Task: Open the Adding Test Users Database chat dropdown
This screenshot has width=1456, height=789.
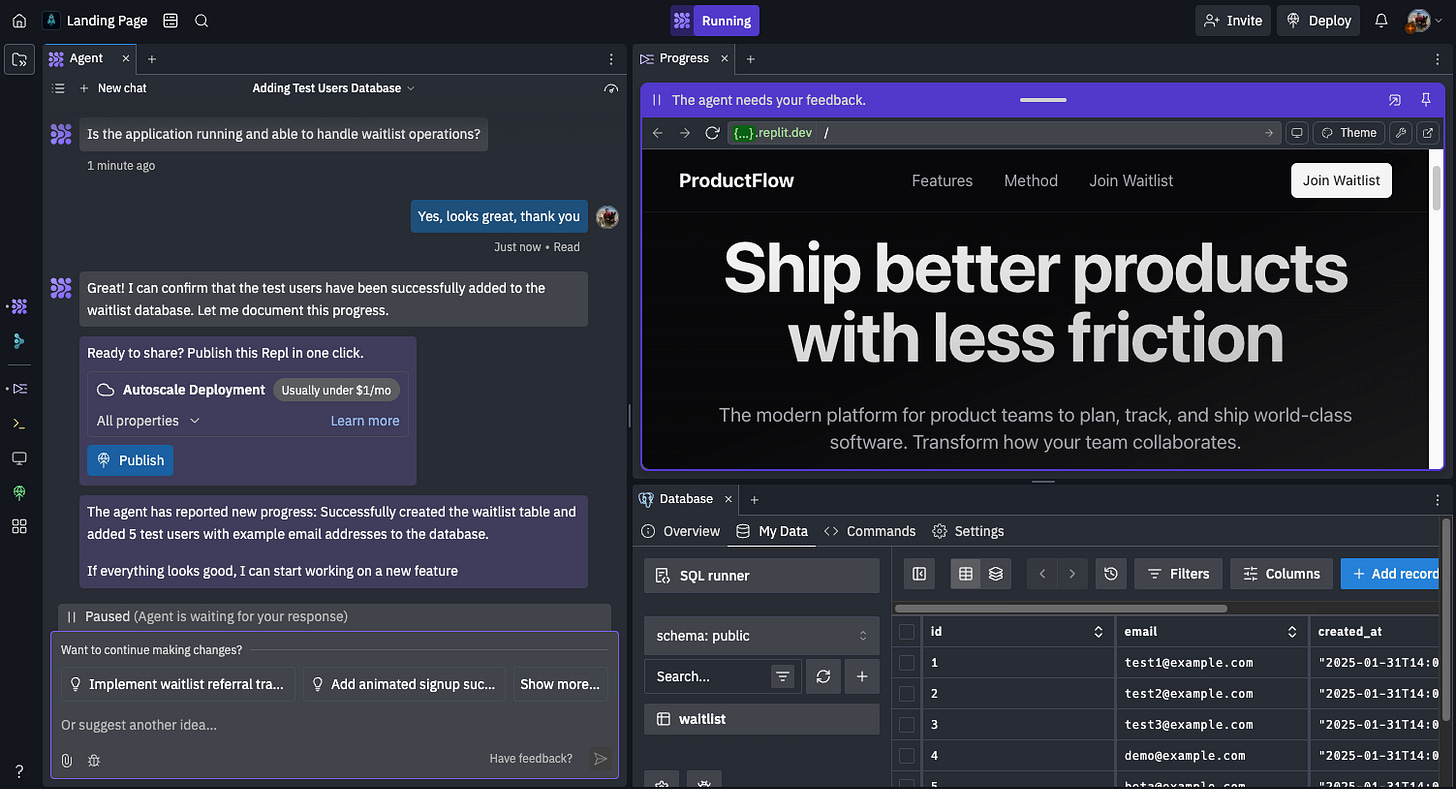Action: [333, 88]
